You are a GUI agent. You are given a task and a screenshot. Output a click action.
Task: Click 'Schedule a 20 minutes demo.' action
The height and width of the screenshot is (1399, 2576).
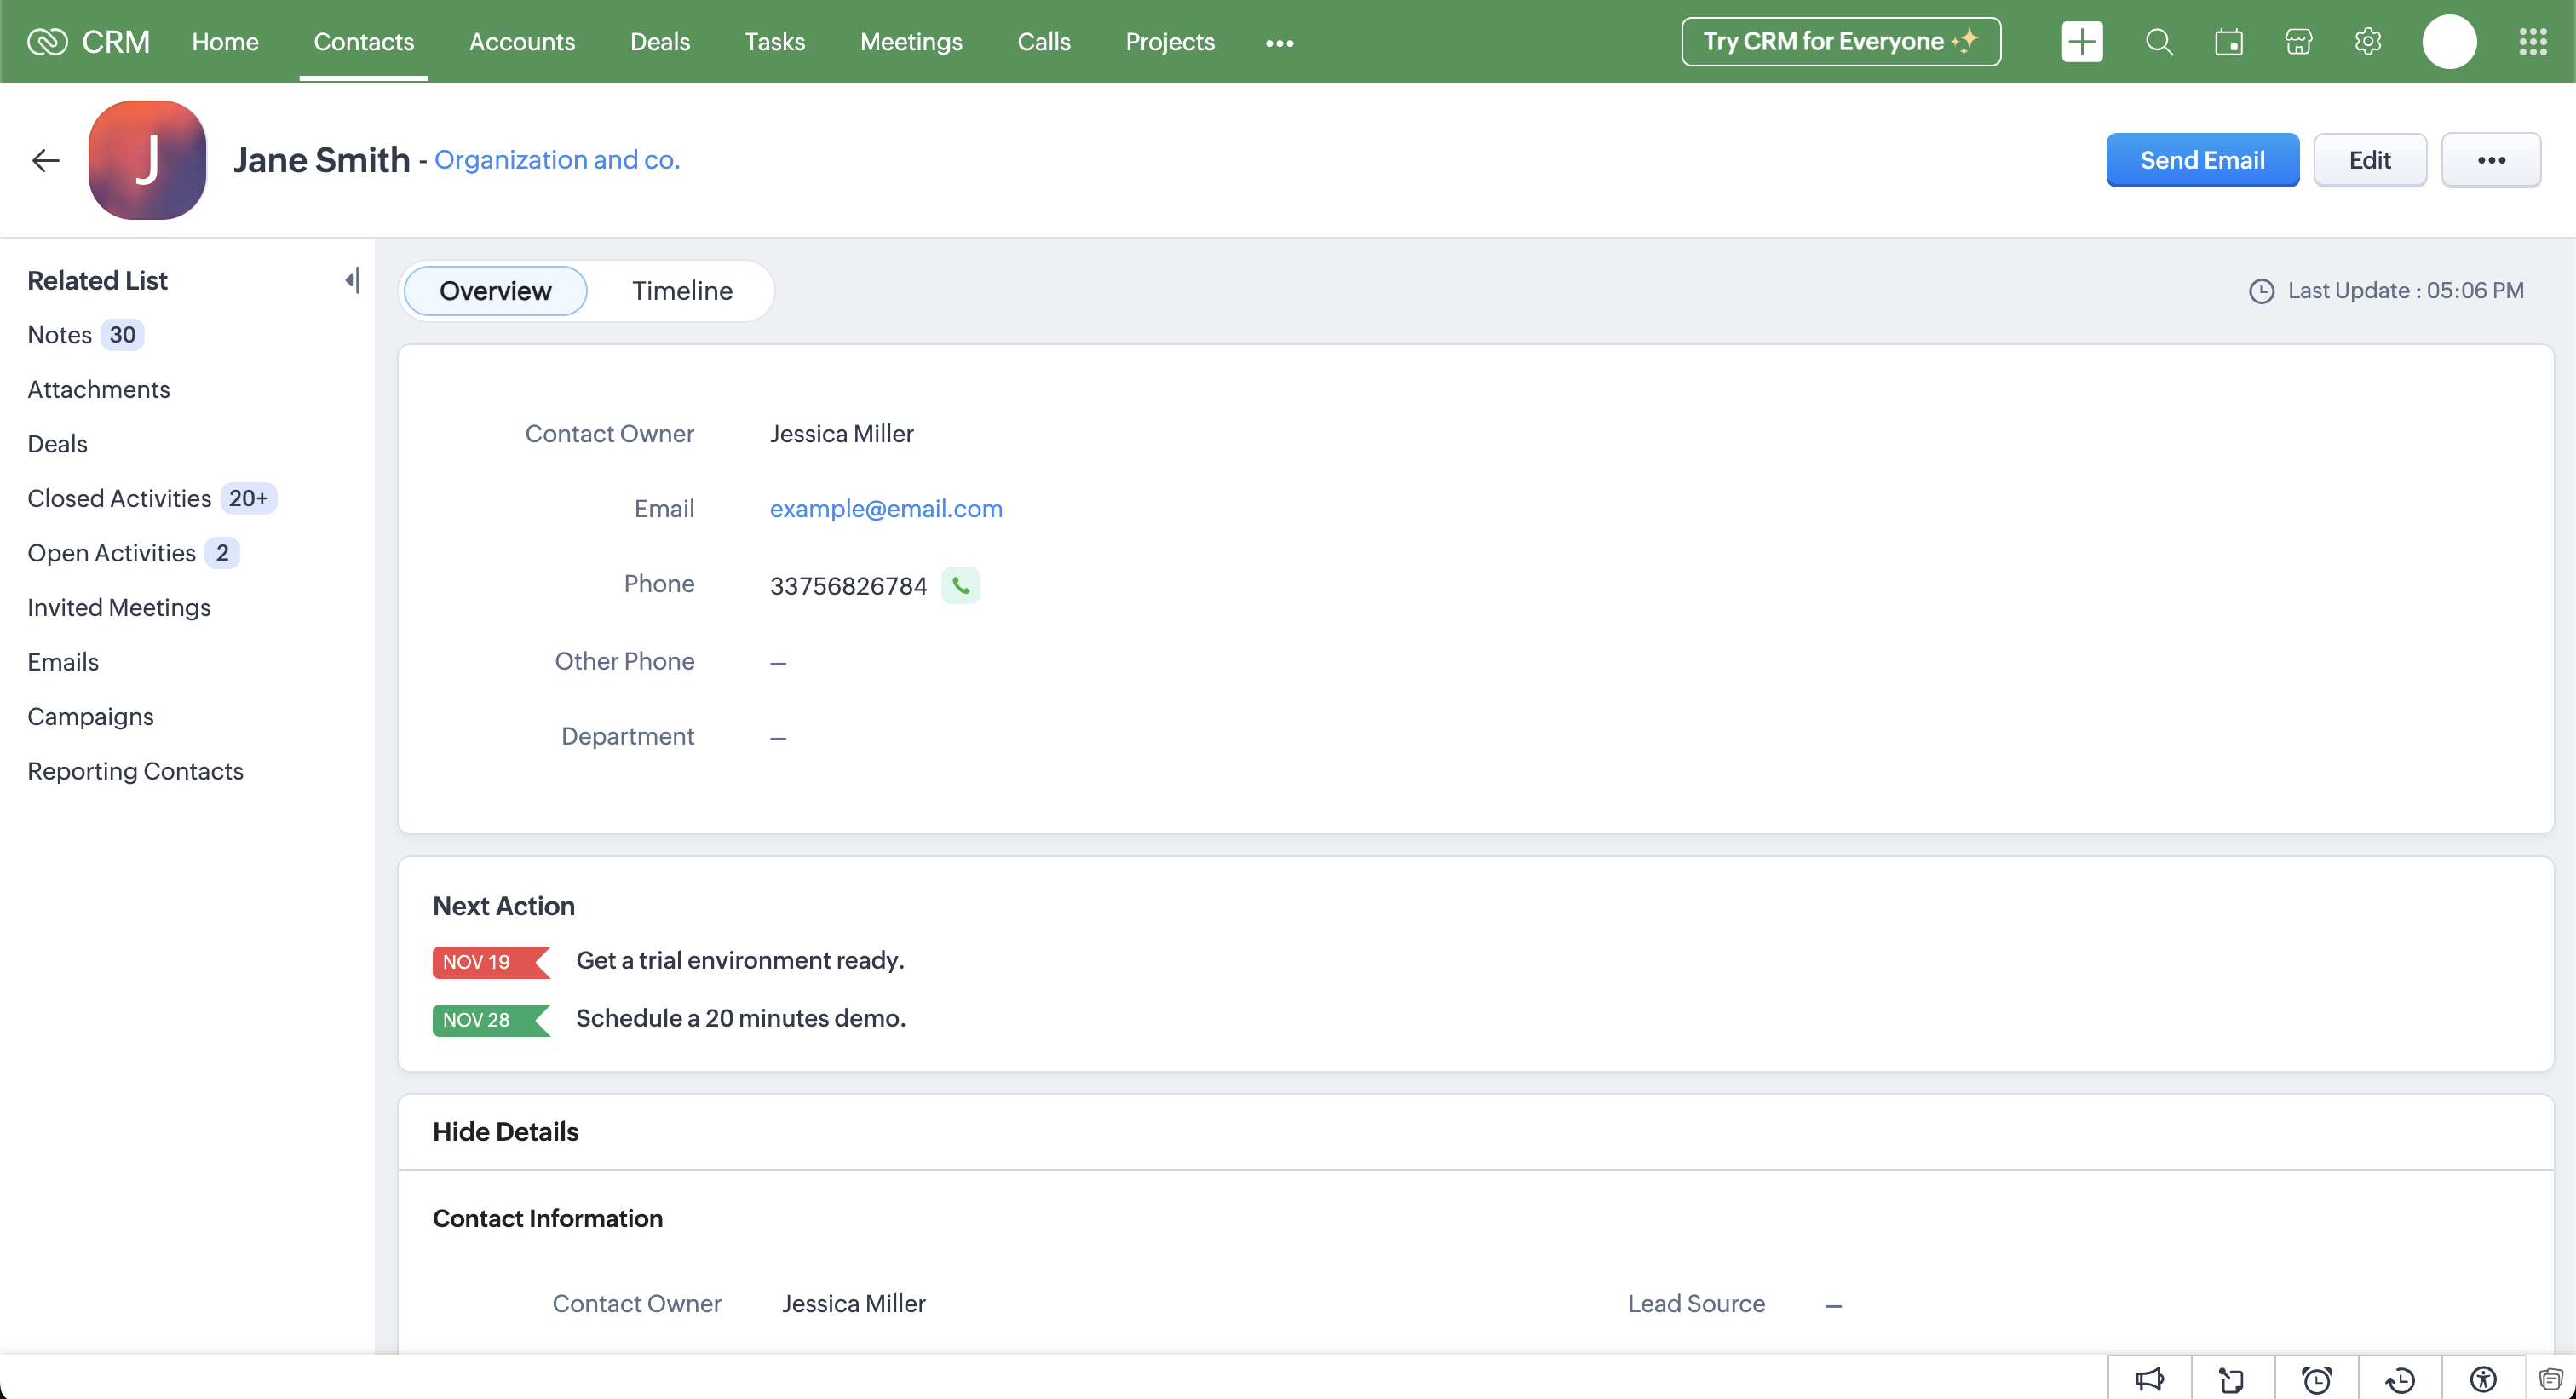741,1018
